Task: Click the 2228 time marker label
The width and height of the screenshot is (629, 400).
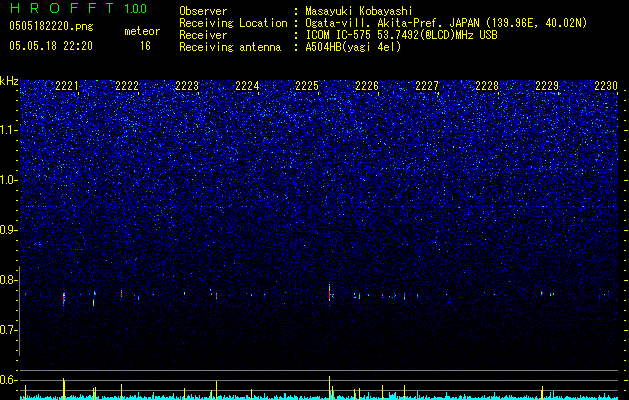Action: coord(487,86)
